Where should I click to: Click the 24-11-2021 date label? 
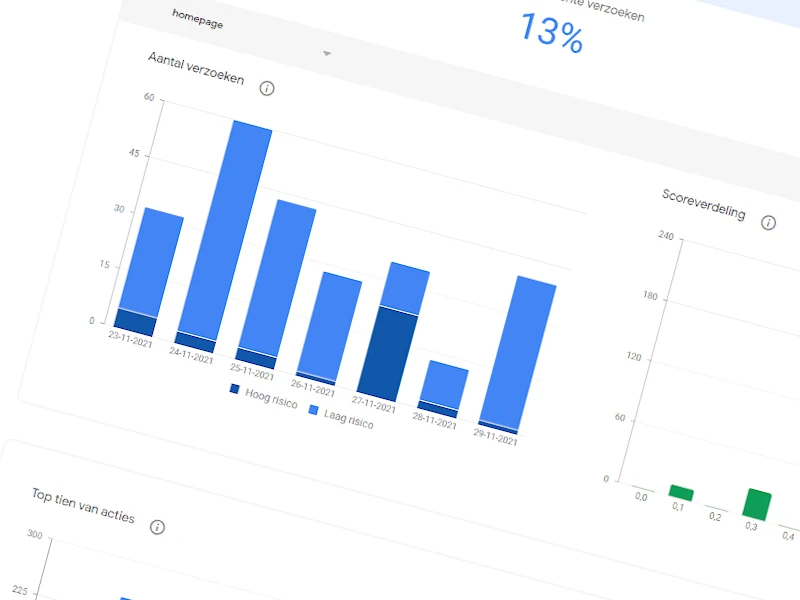point(191,356)
